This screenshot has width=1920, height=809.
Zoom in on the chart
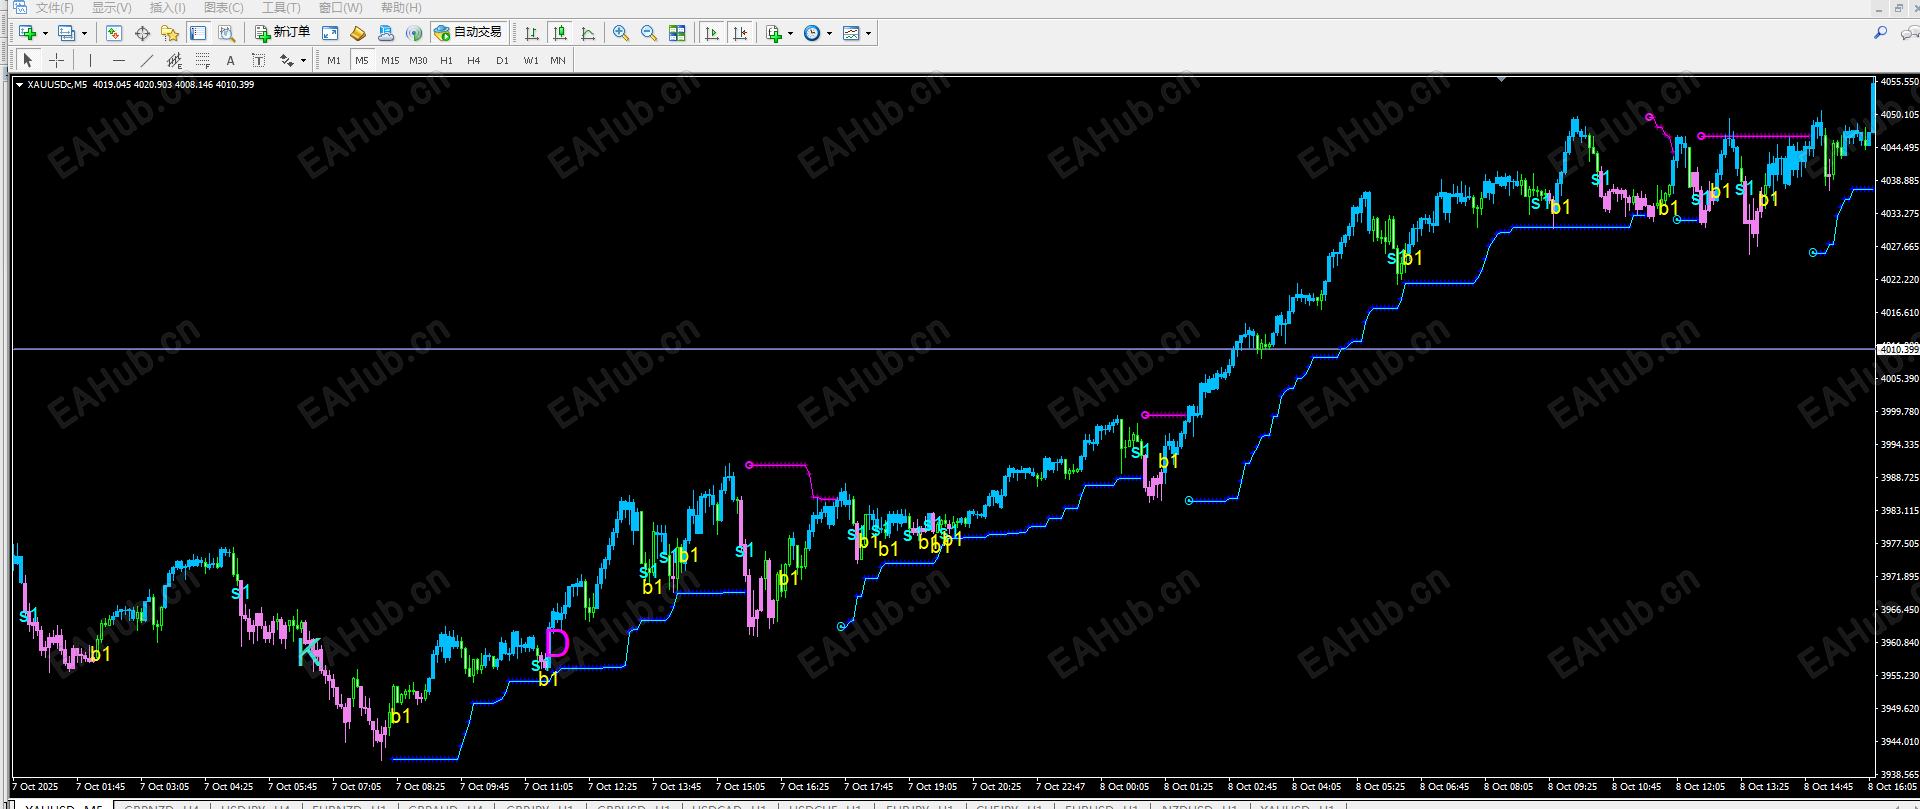[621, 33]
